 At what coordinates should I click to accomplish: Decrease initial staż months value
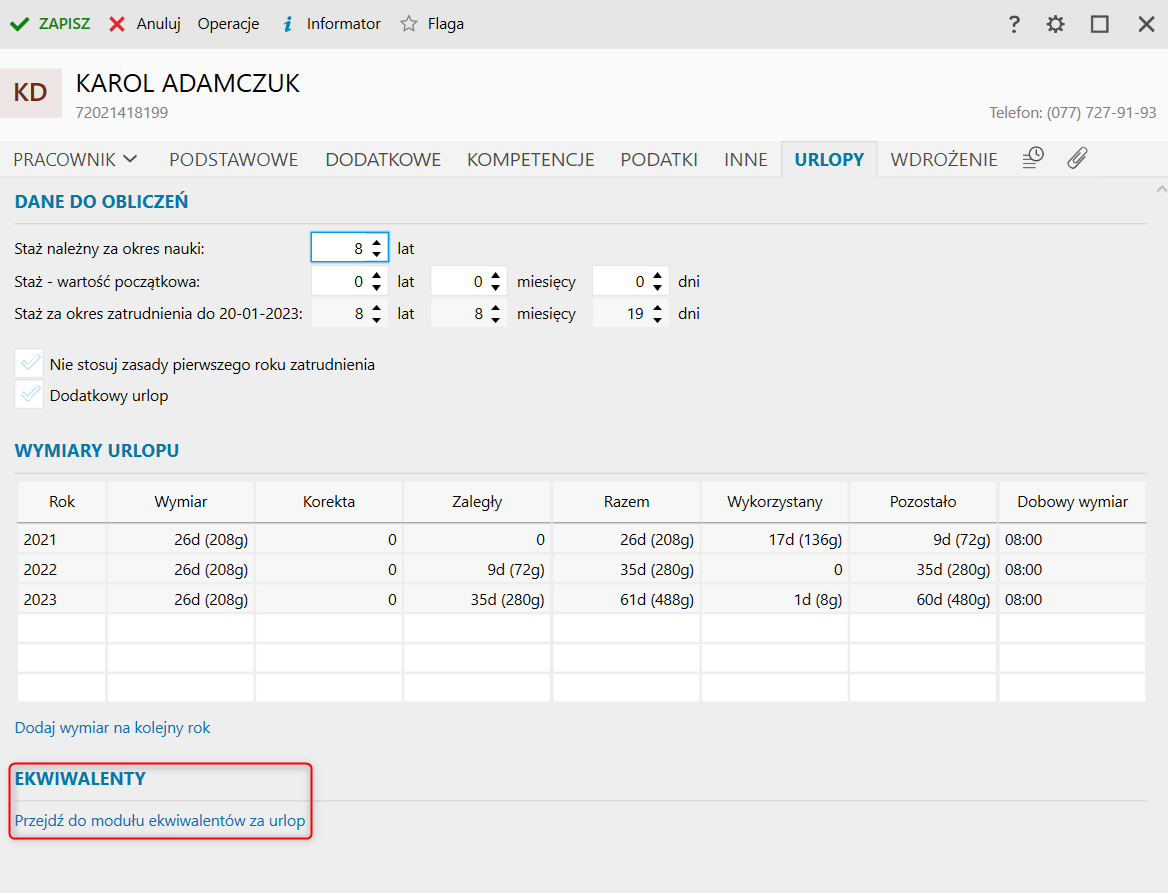(x=494, y=288)
